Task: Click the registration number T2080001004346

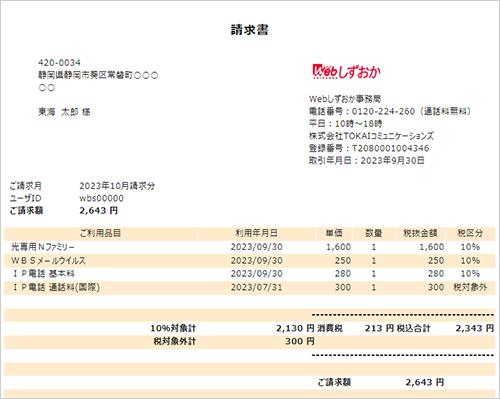Action: (391, 148)
